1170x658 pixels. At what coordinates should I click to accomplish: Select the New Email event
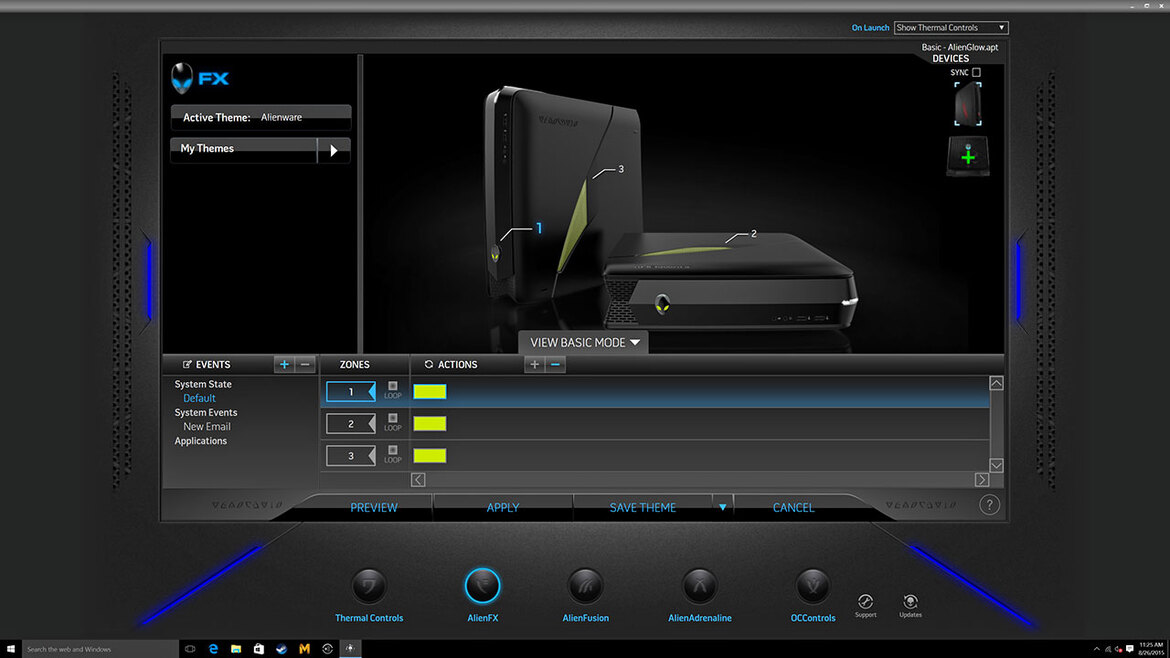pos(207,427)
